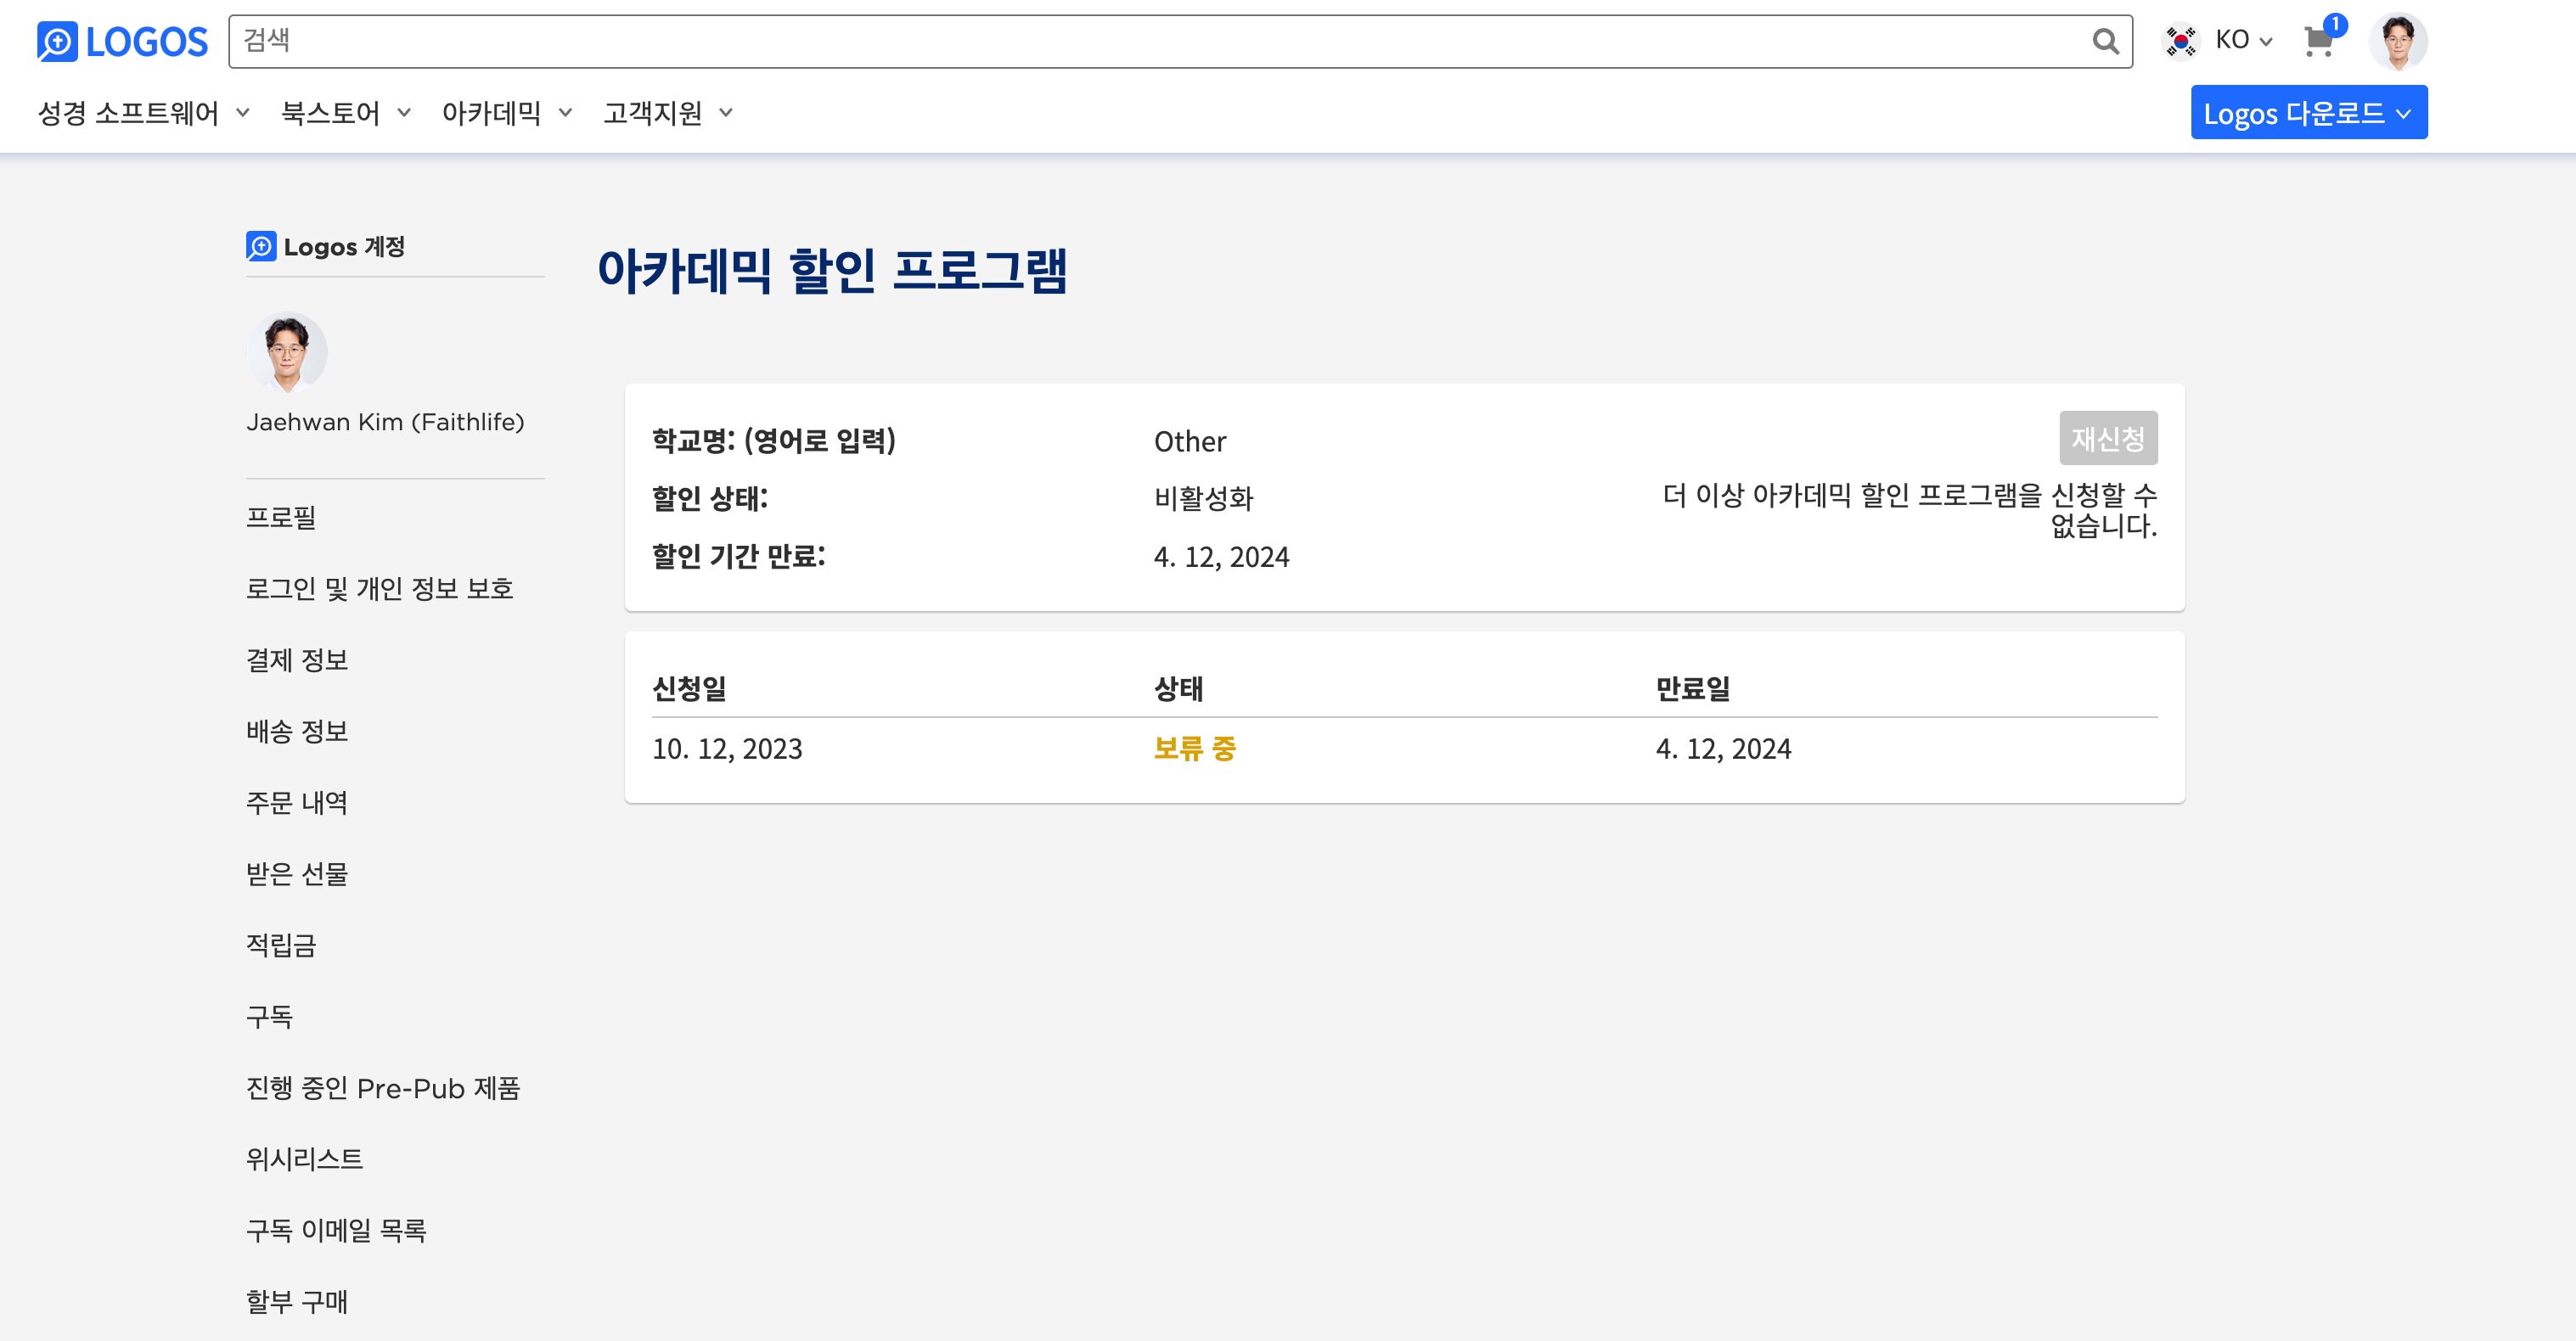2576x1341 pixels.
Task: Open 받은 선물 in sidebar
Action: [x=297, y=874]
